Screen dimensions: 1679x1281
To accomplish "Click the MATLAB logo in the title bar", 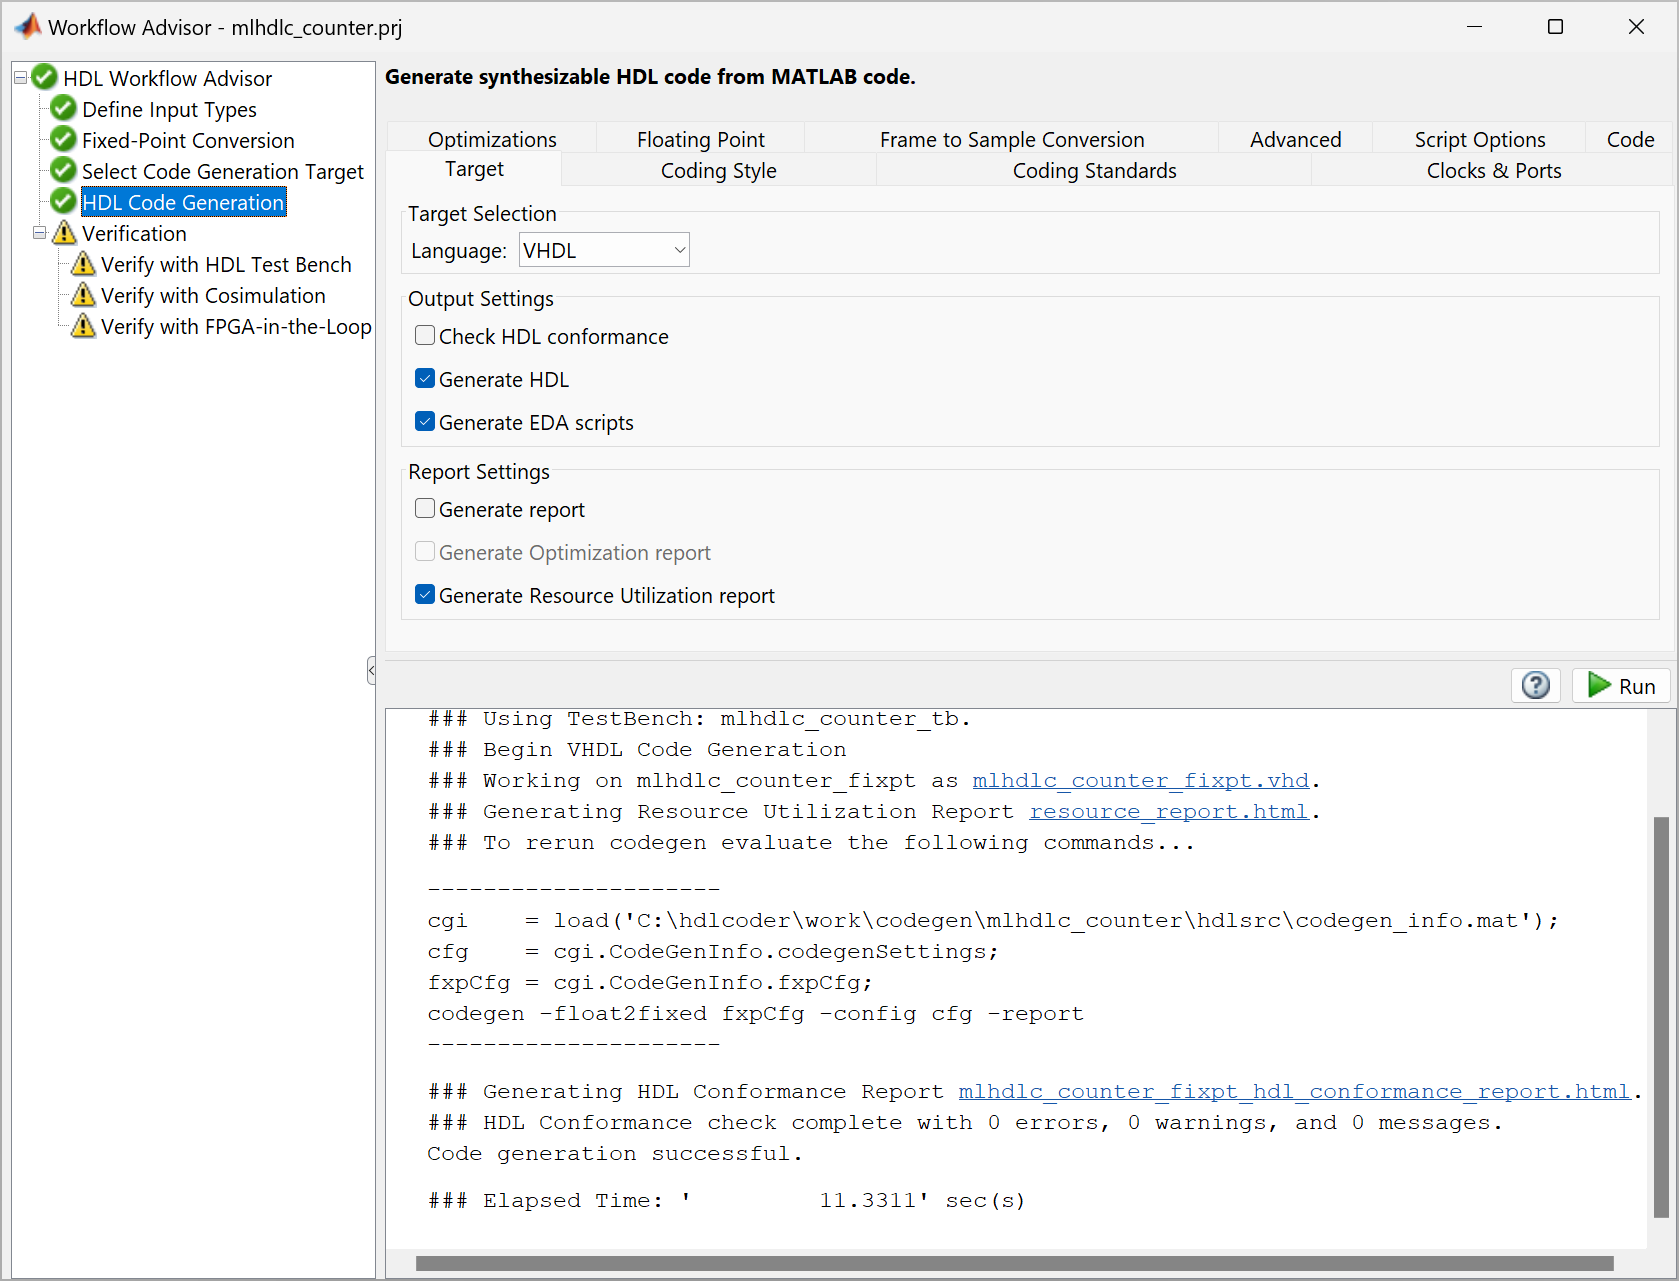I will coord(27,26).
